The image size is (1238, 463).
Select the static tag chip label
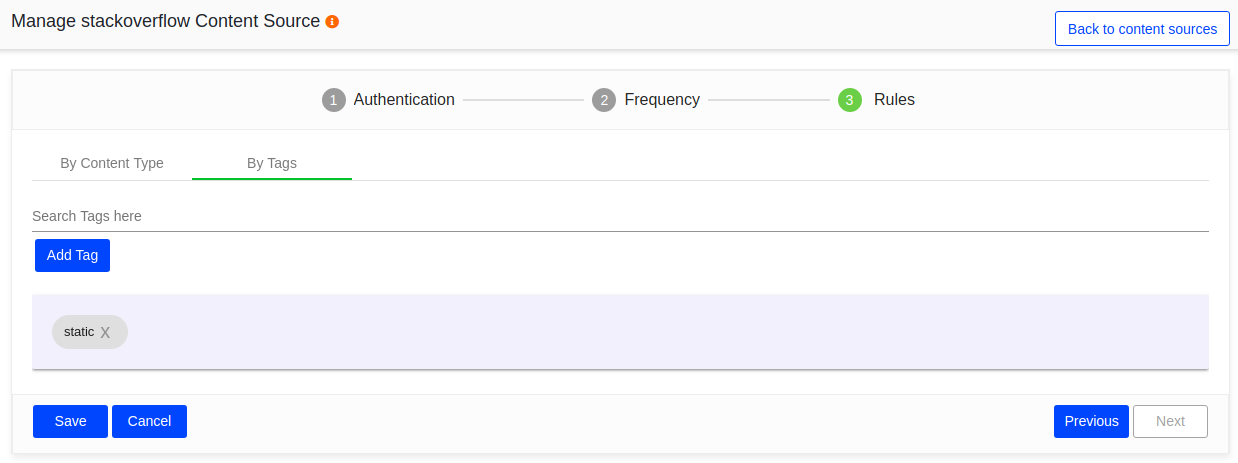point(79,332)
